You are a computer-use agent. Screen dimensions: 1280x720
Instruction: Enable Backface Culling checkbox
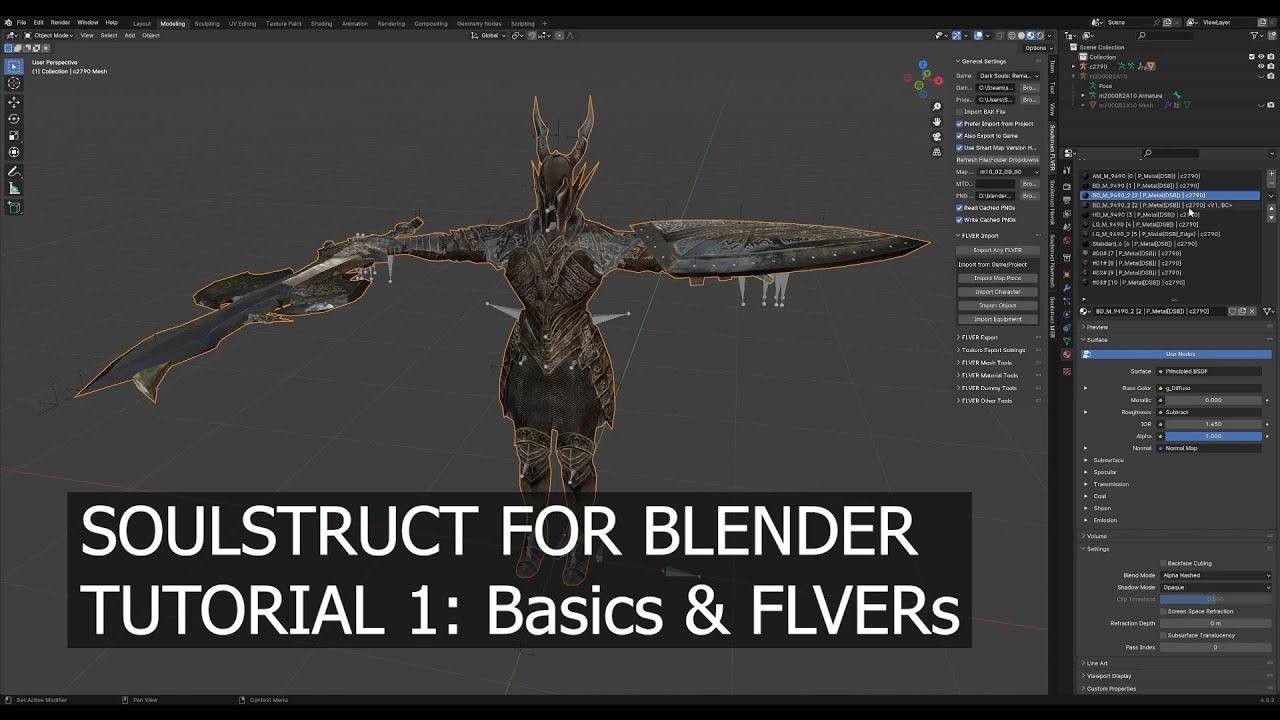pyautogui.click(x=1163, y=563)
